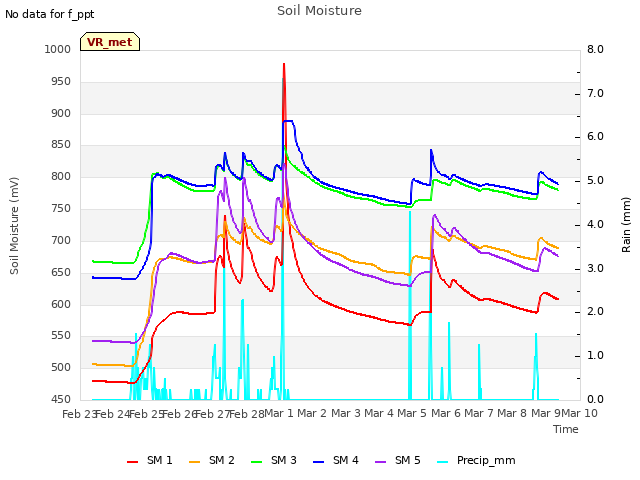Select the 'No data for f_ppt' message

[49, 14]
